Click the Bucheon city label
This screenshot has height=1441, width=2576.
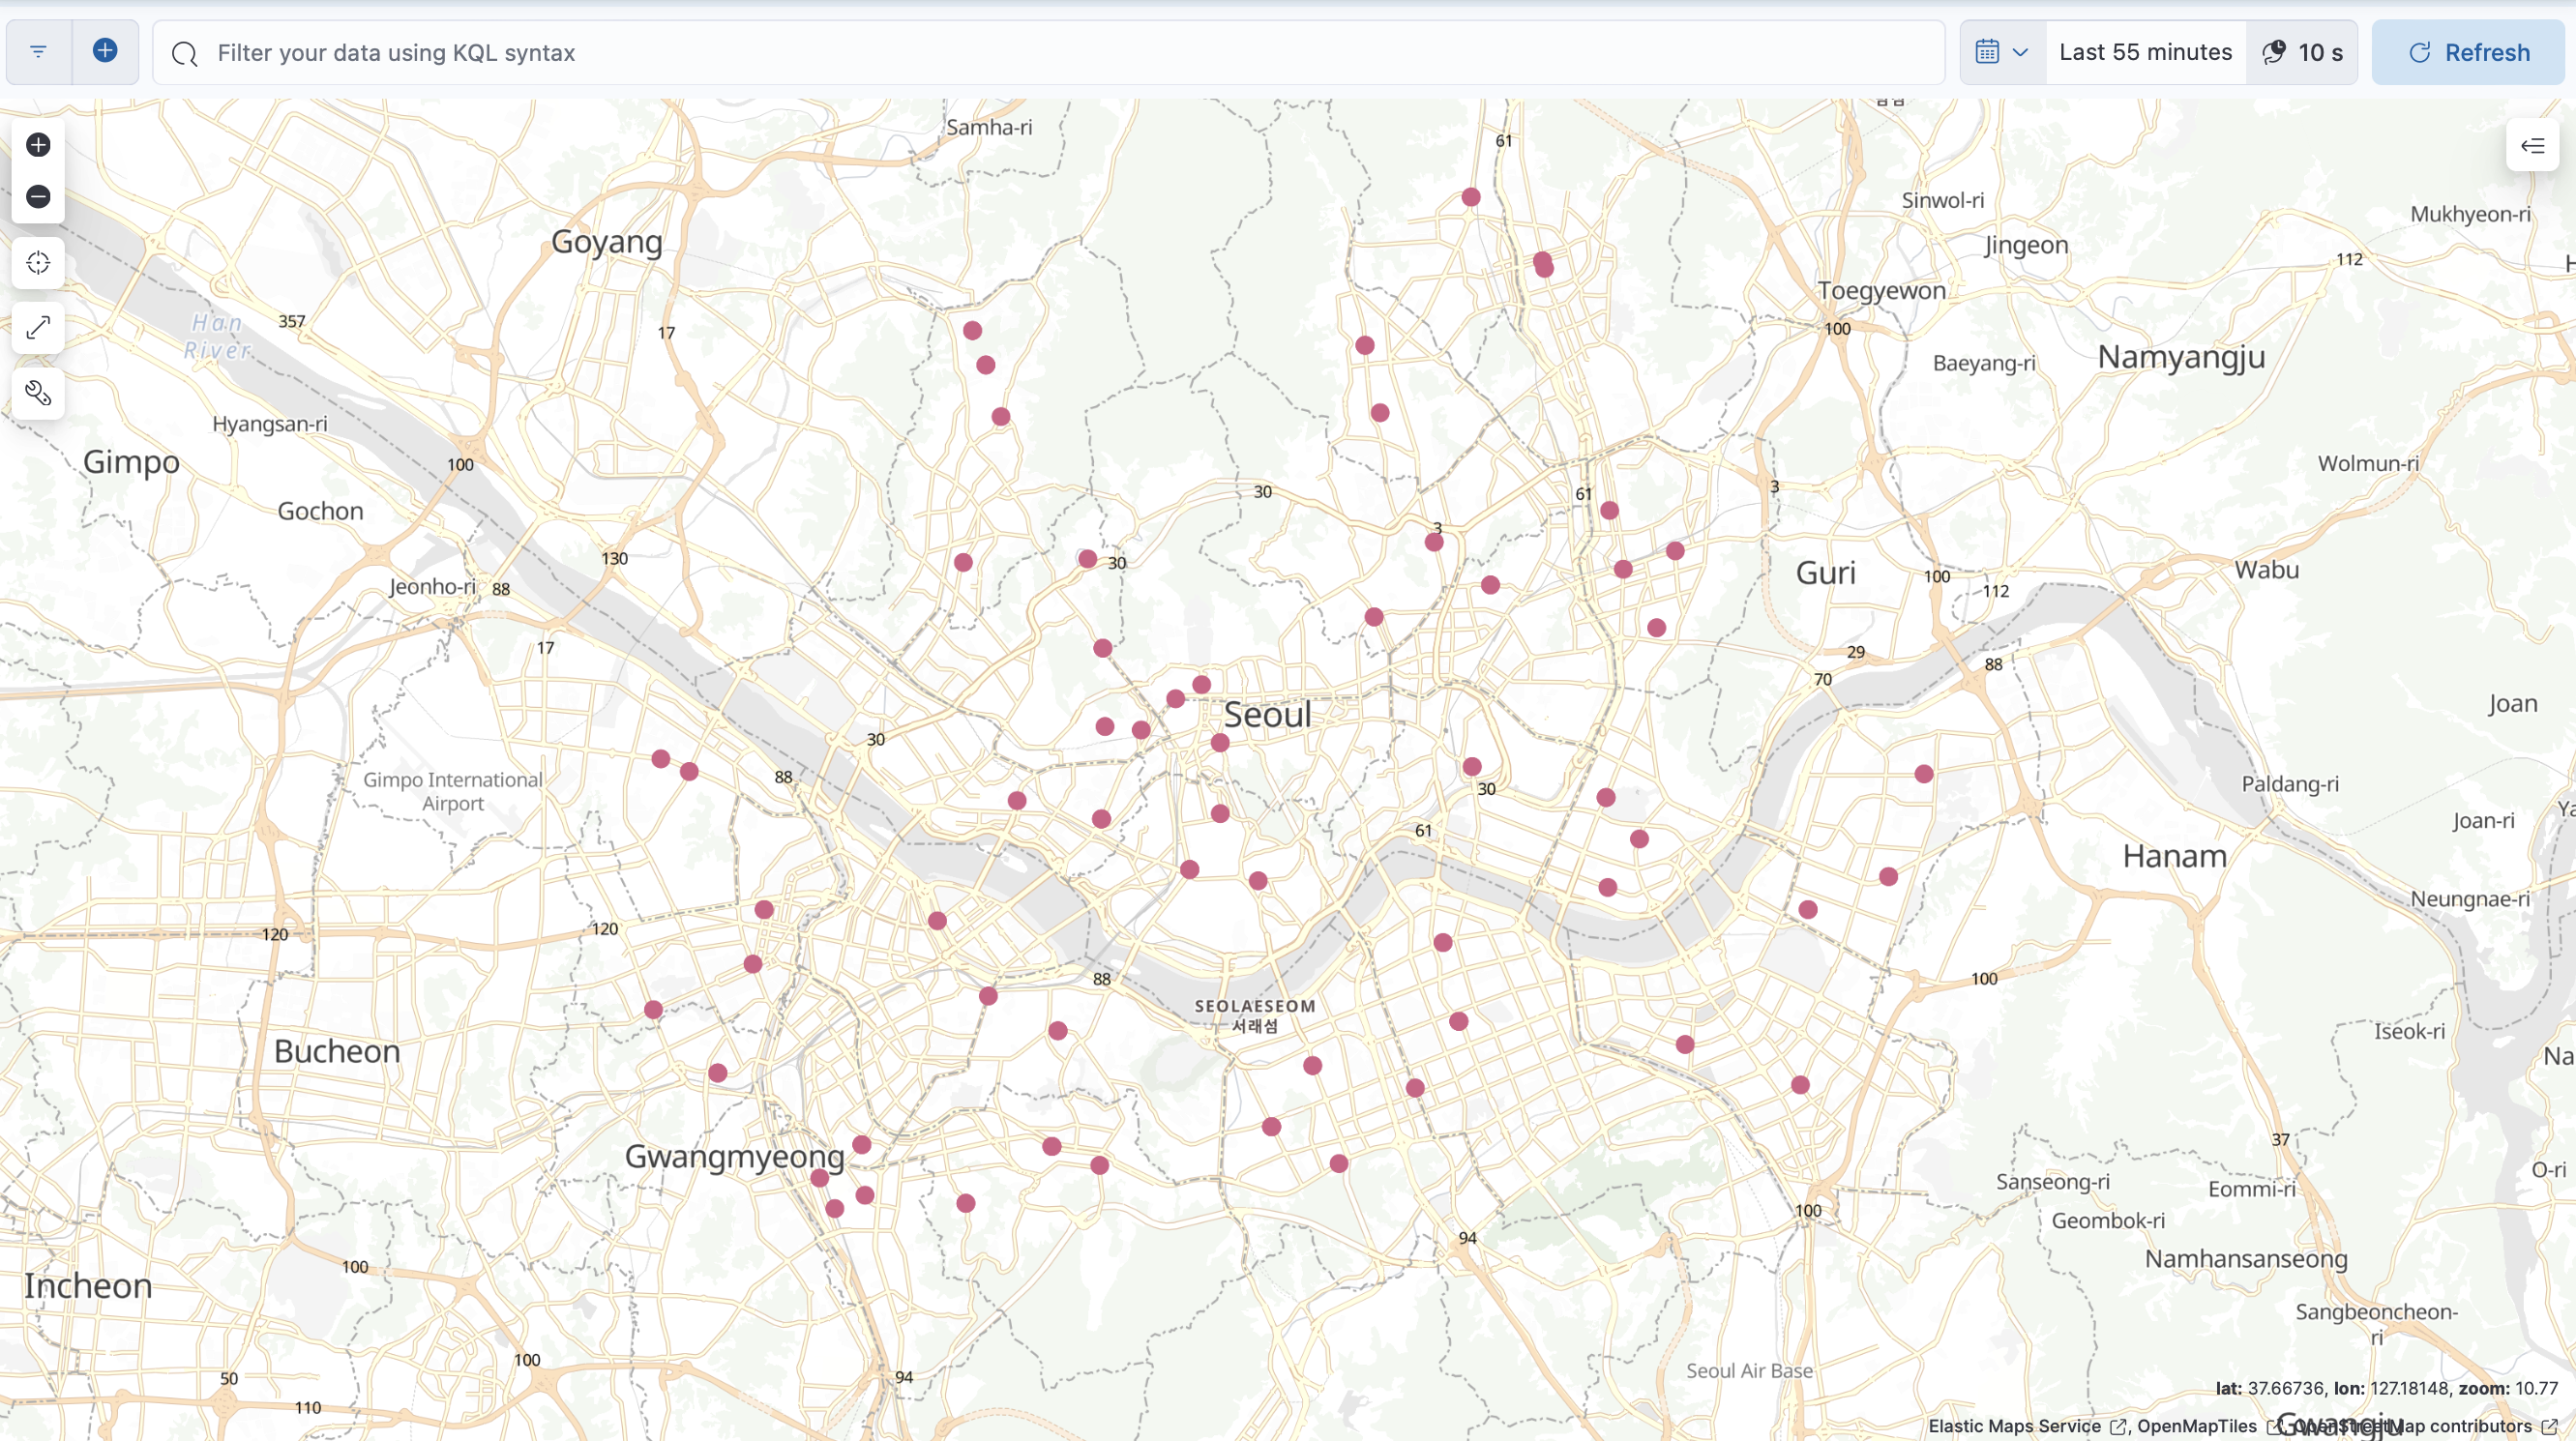pos(337,1051)
